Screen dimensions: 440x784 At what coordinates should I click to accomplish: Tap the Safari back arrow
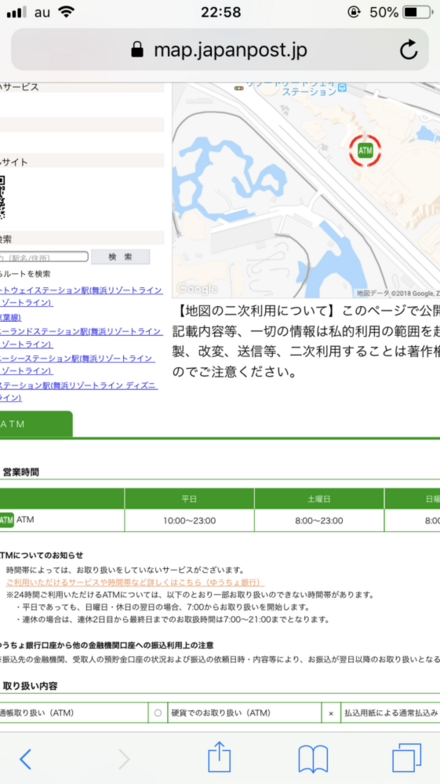[26, 759]
